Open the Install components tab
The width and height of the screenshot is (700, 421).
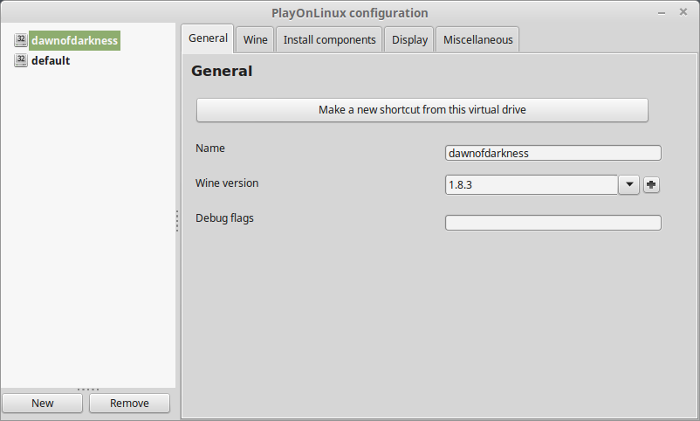[329, 40]
